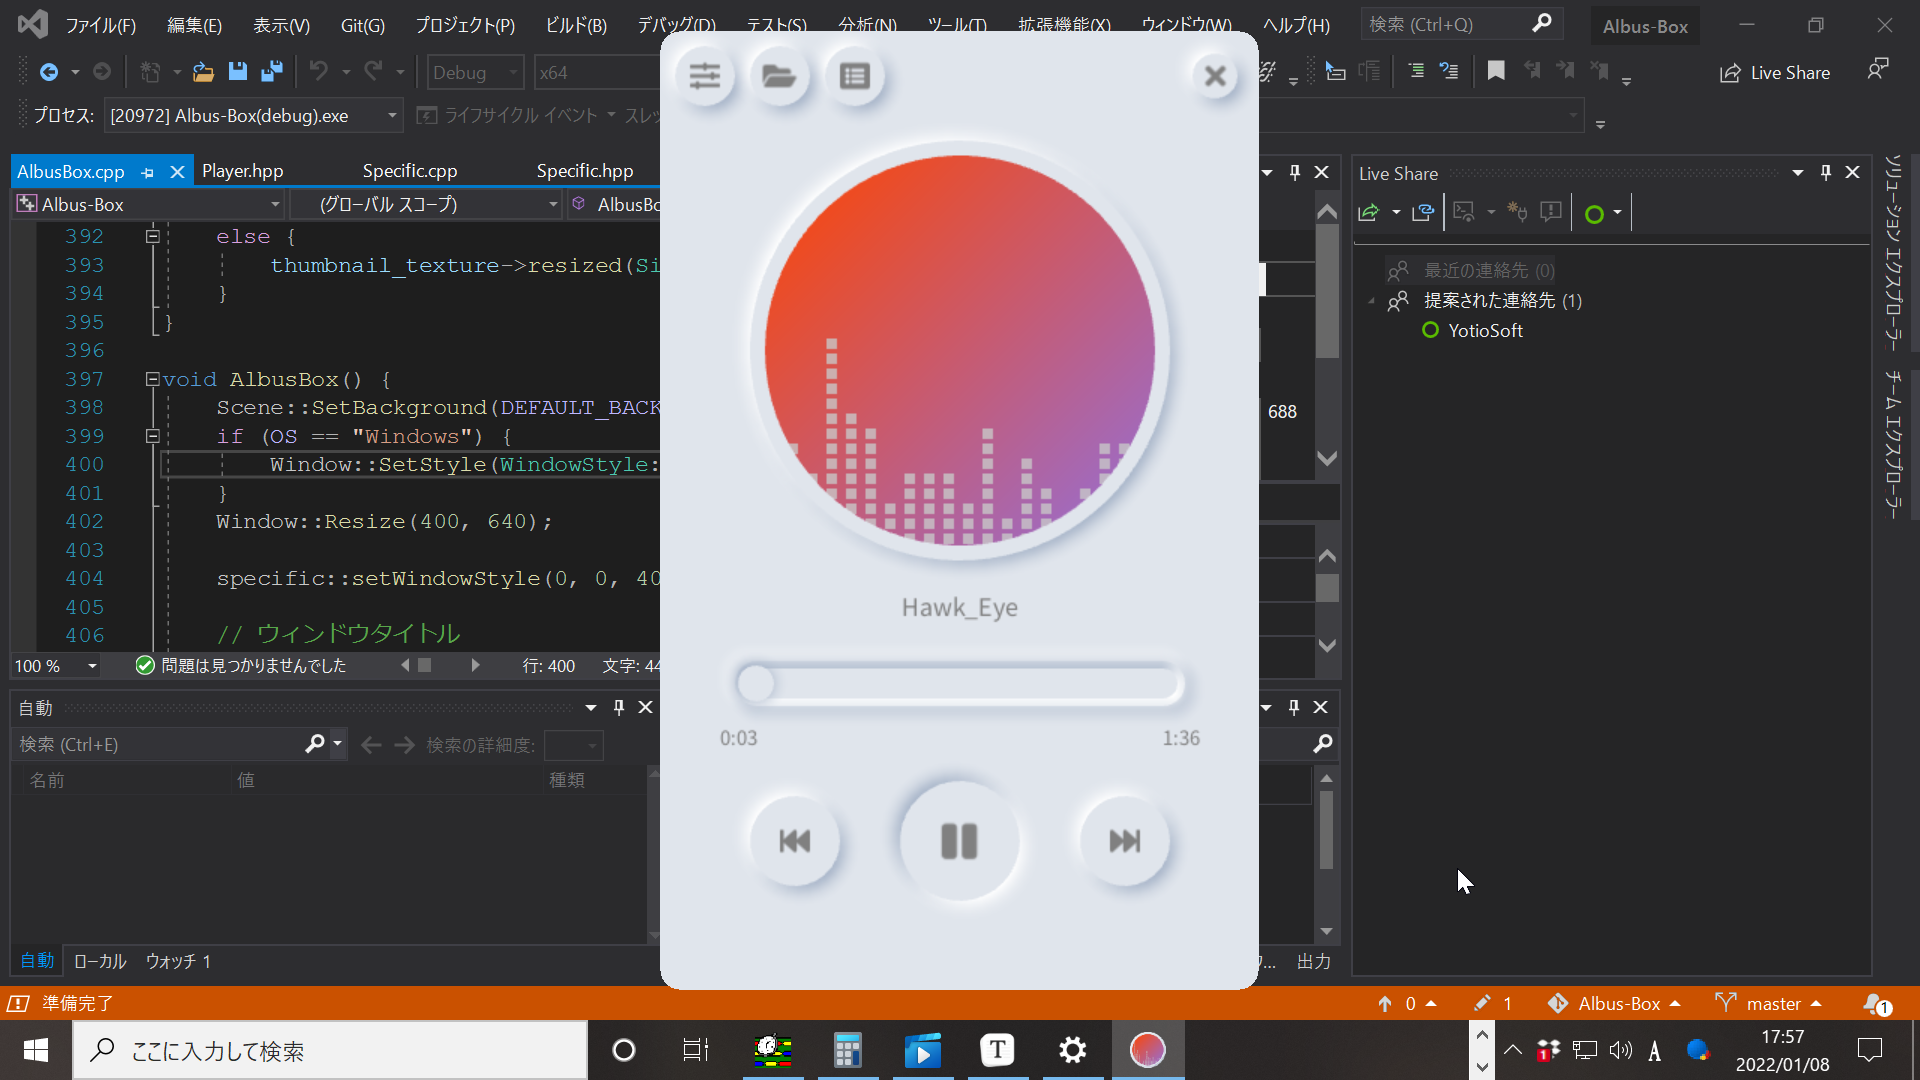The image size is (1920, 1080).
Task: Switch to the ウォッチ 1 tab
Action: tap(178, 961)
